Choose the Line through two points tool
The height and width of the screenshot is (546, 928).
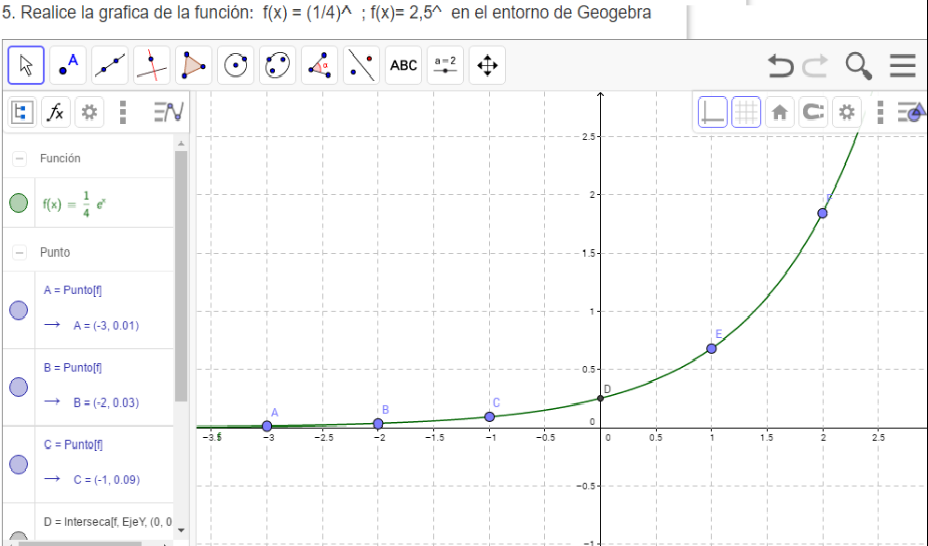(x=110, y=65)
